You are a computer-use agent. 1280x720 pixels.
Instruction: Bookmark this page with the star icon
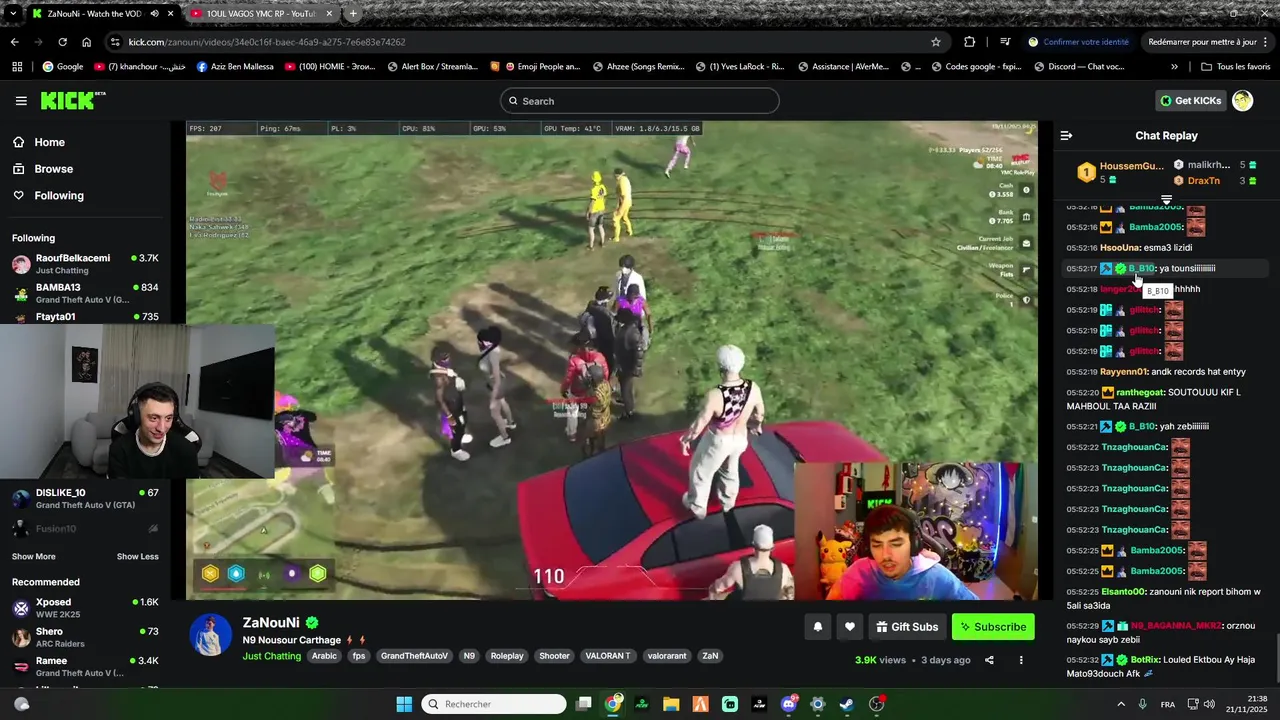click(x=936, y=42)
